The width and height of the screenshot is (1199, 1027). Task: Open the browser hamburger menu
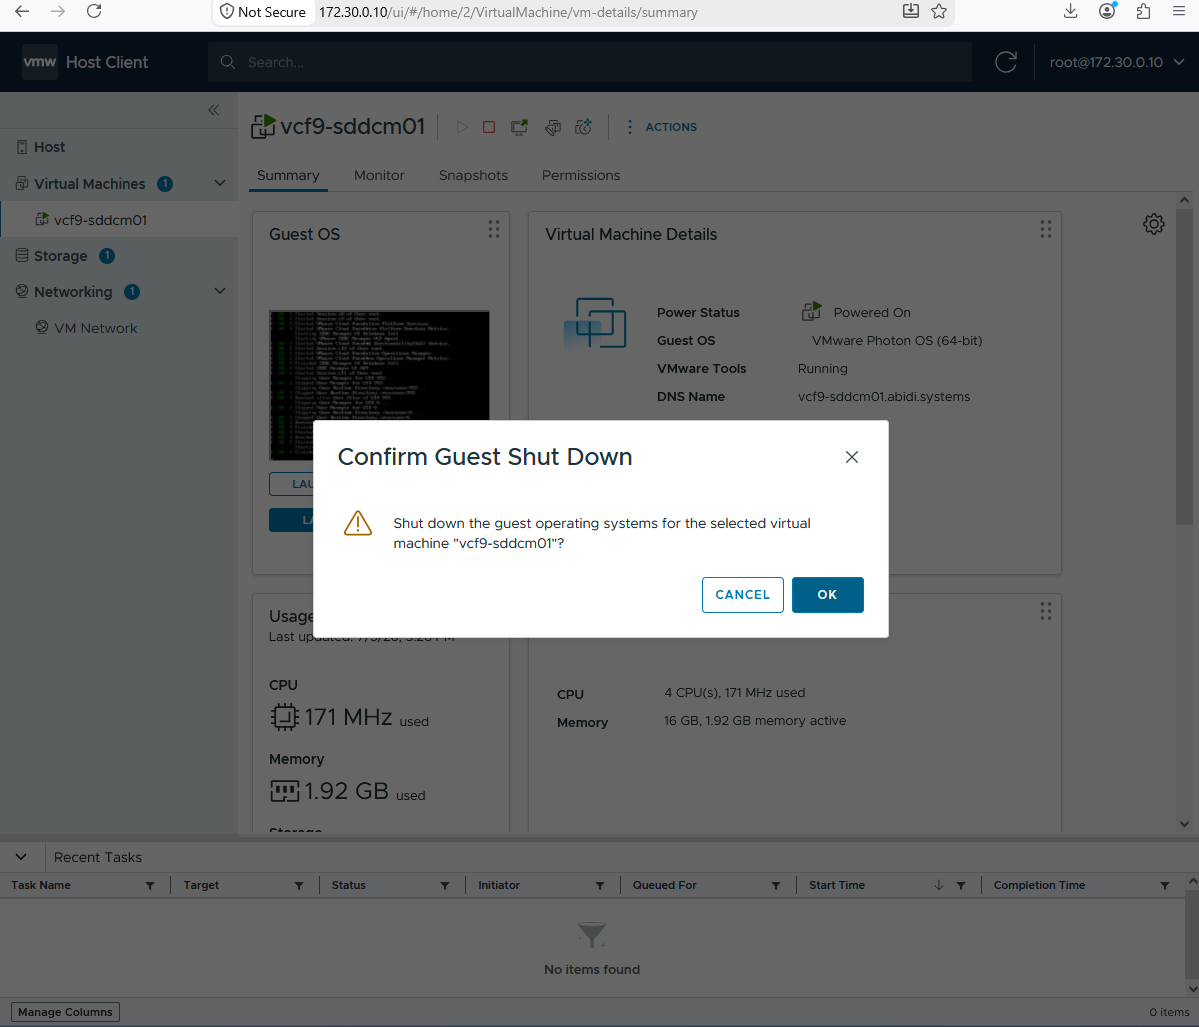click(x=1179, y=11)
